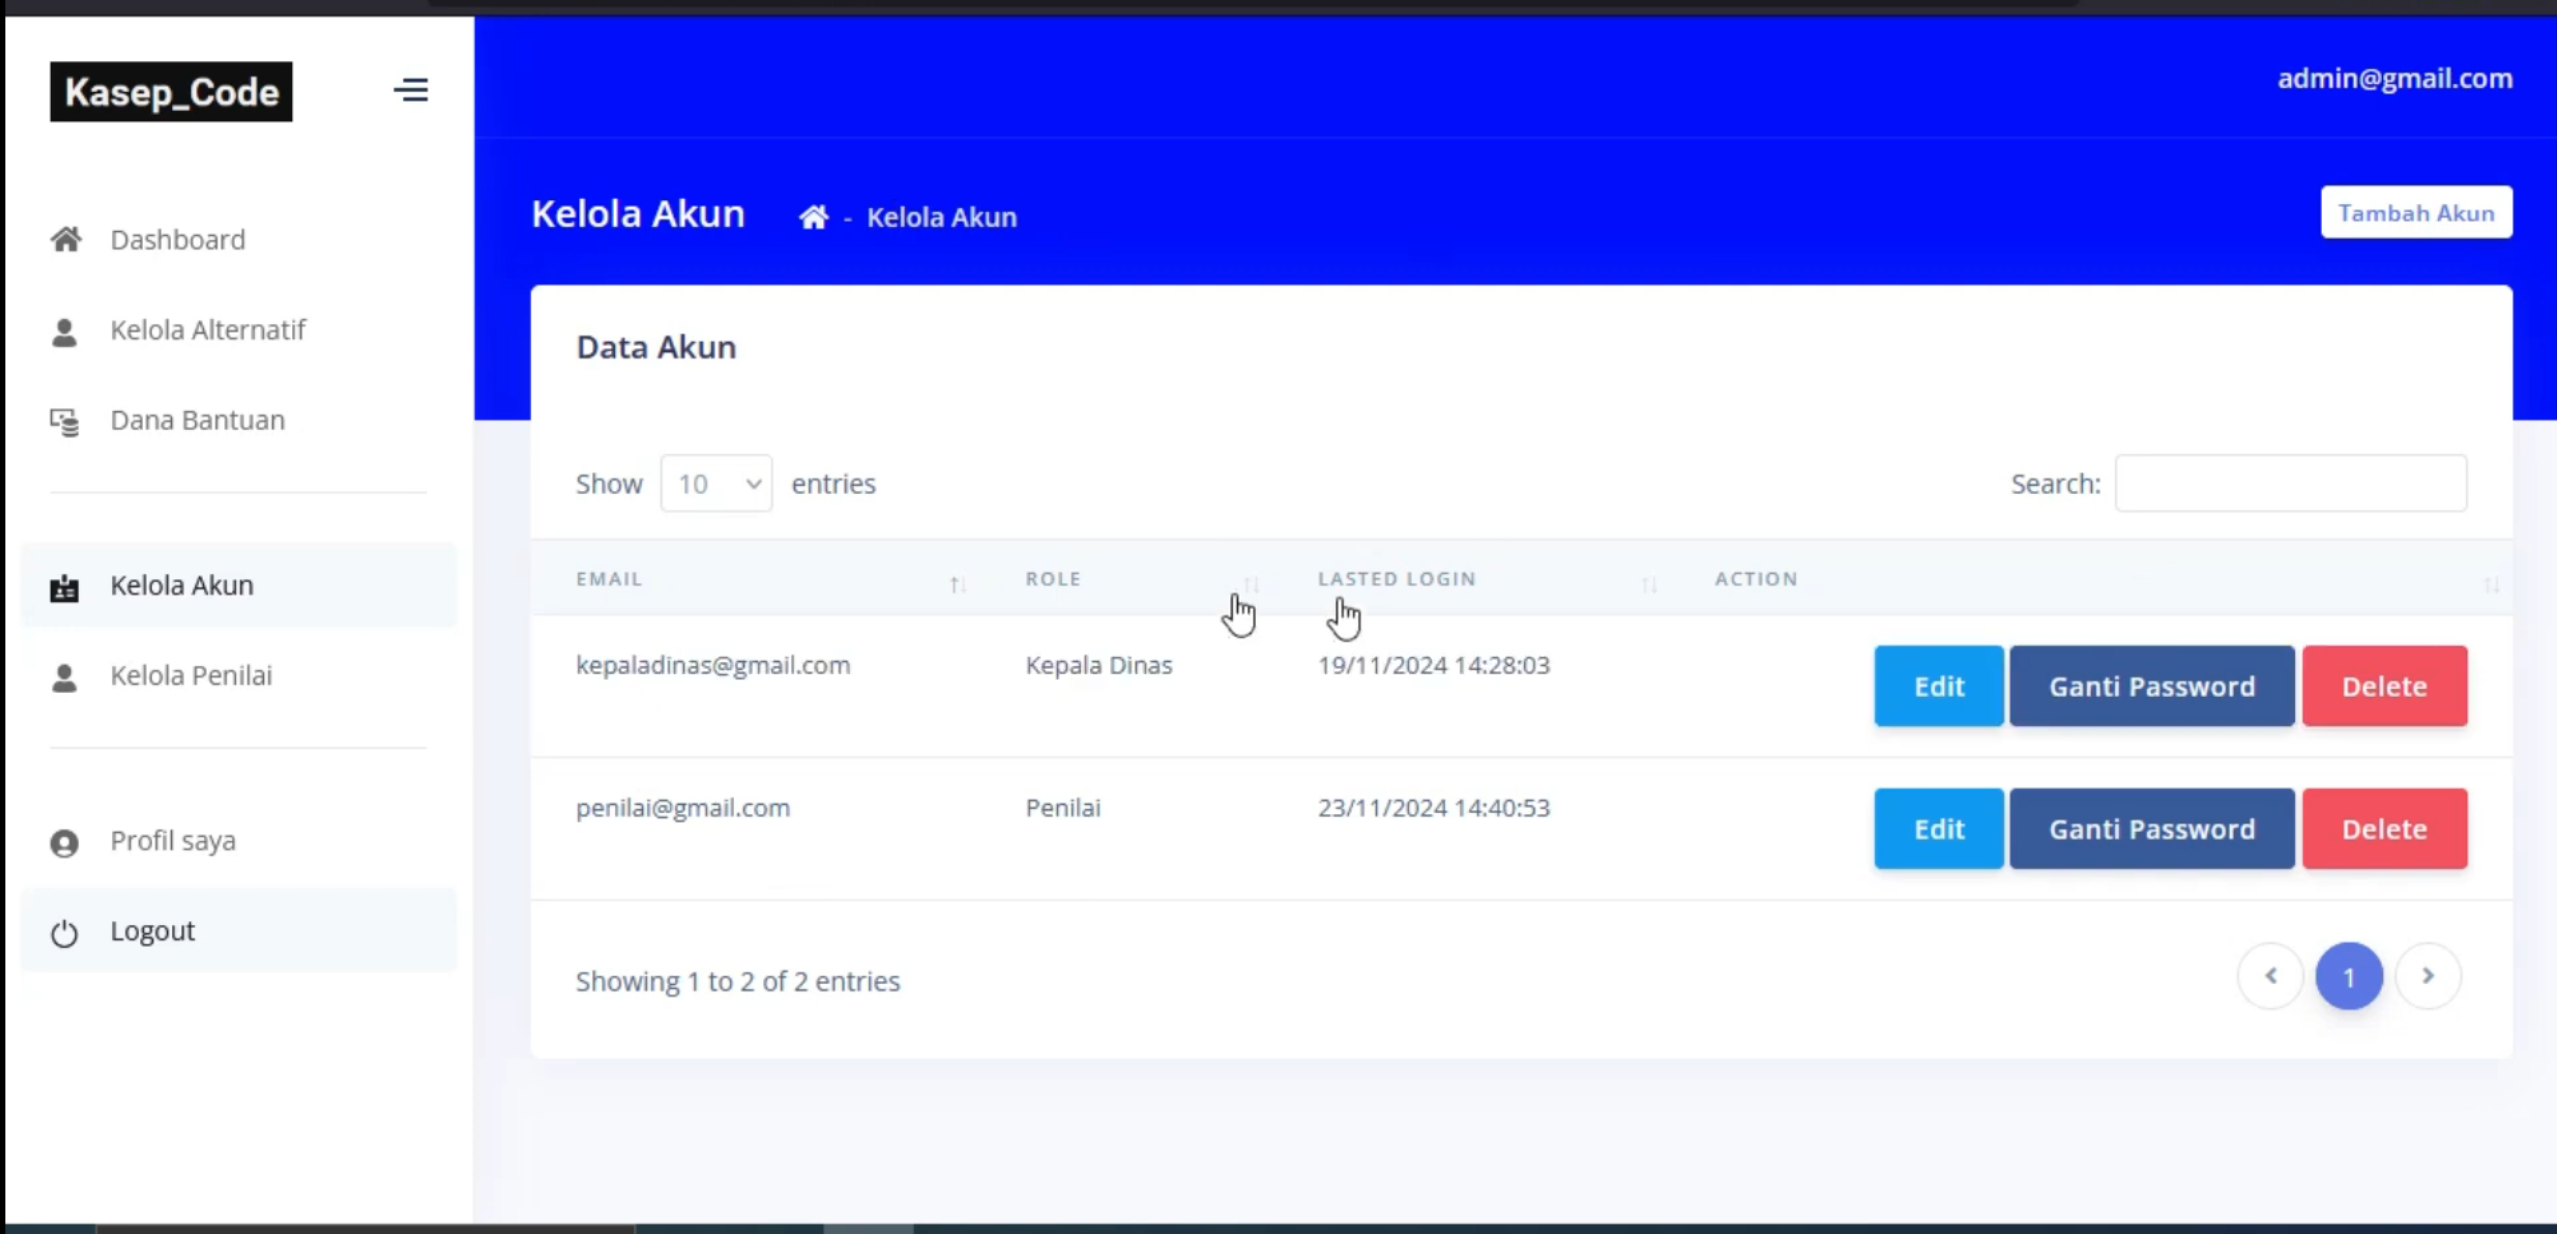Screen dimensions: 2557x1234
Task: Click Ganti Password for penilai@gmail.com
Action: [2152, 829]
